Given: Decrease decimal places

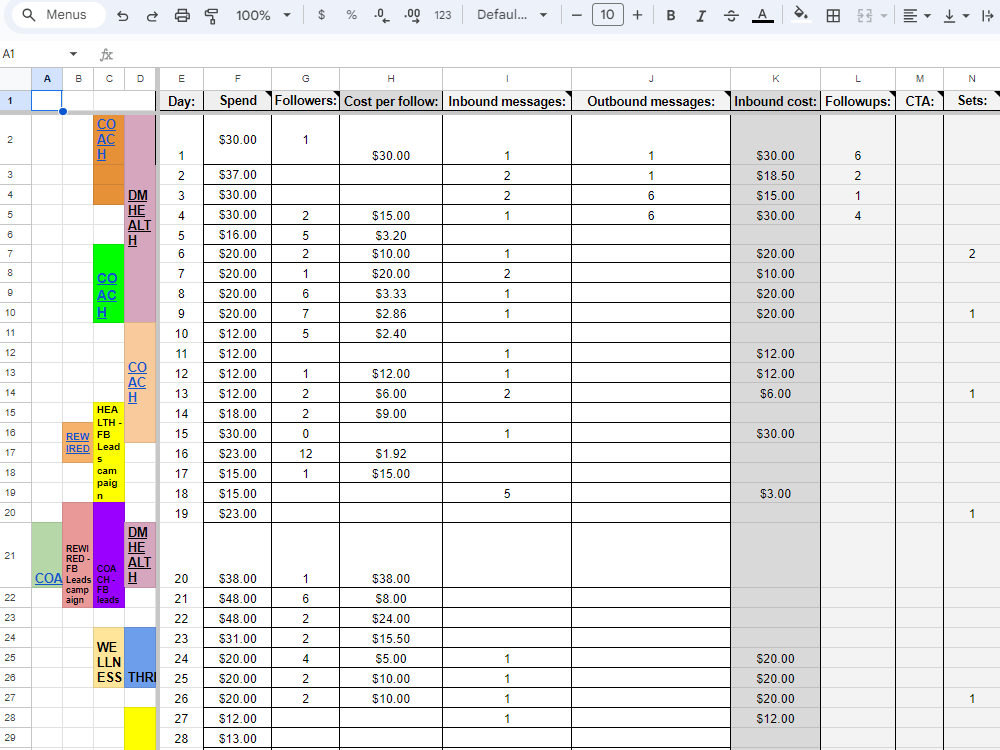Looking at the screenshot, I should click(x=382, y=15).
